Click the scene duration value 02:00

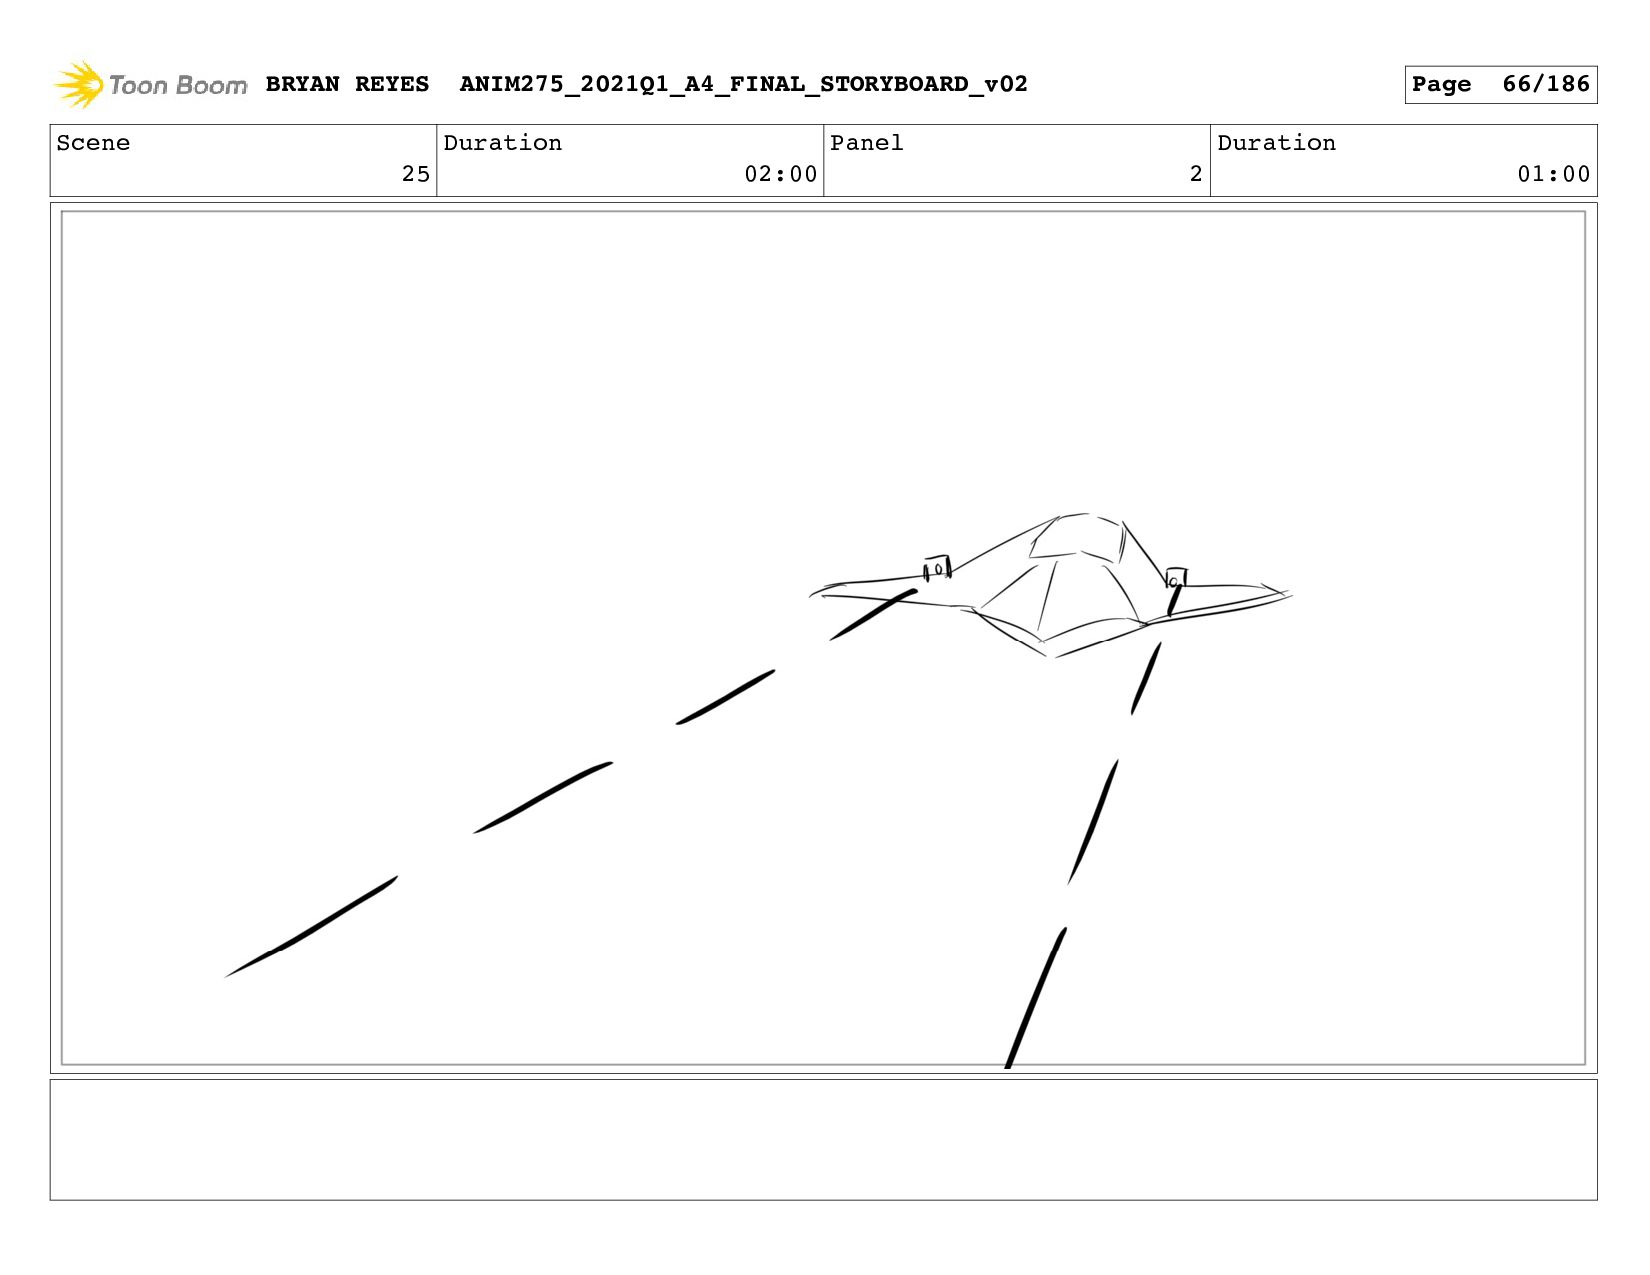coord(780,174)
